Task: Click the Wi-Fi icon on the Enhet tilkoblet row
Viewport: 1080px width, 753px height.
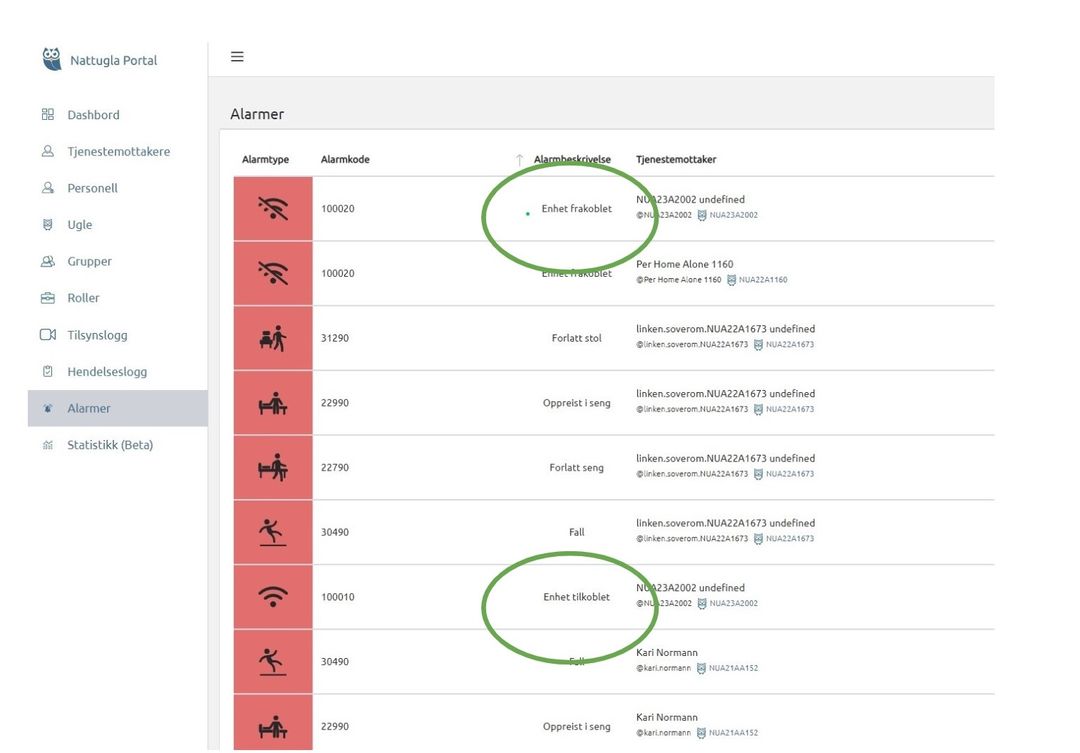Action: (x=272, y=596)
